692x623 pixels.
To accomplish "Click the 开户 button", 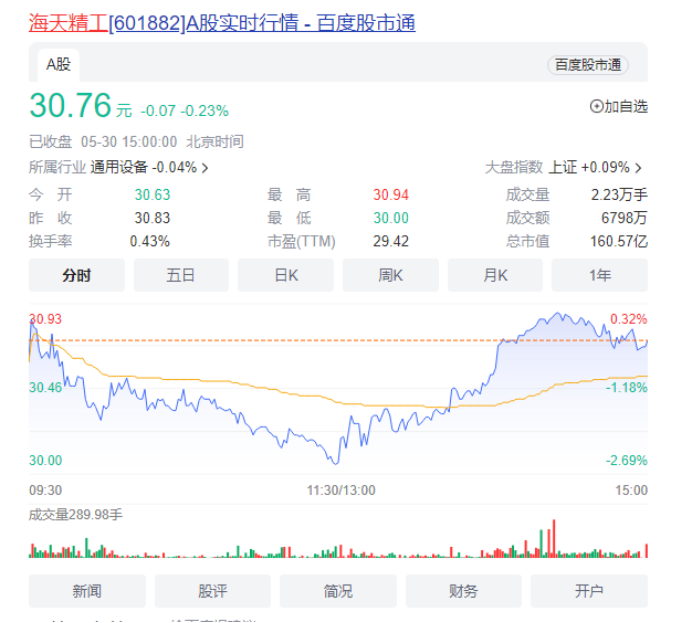I will coord(589,591).
